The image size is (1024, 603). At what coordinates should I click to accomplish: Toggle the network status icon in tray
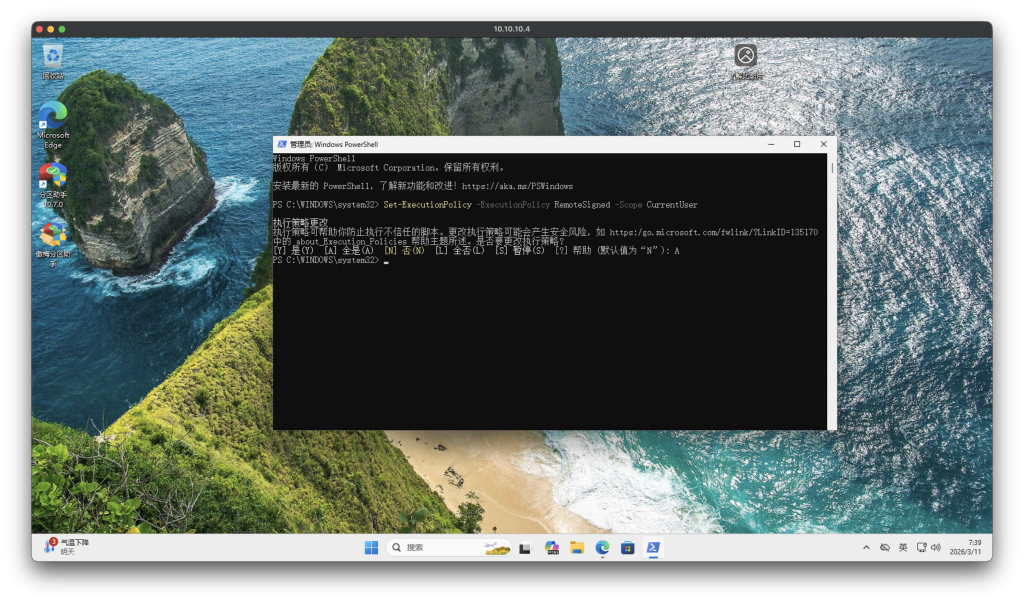click(921, 547)
